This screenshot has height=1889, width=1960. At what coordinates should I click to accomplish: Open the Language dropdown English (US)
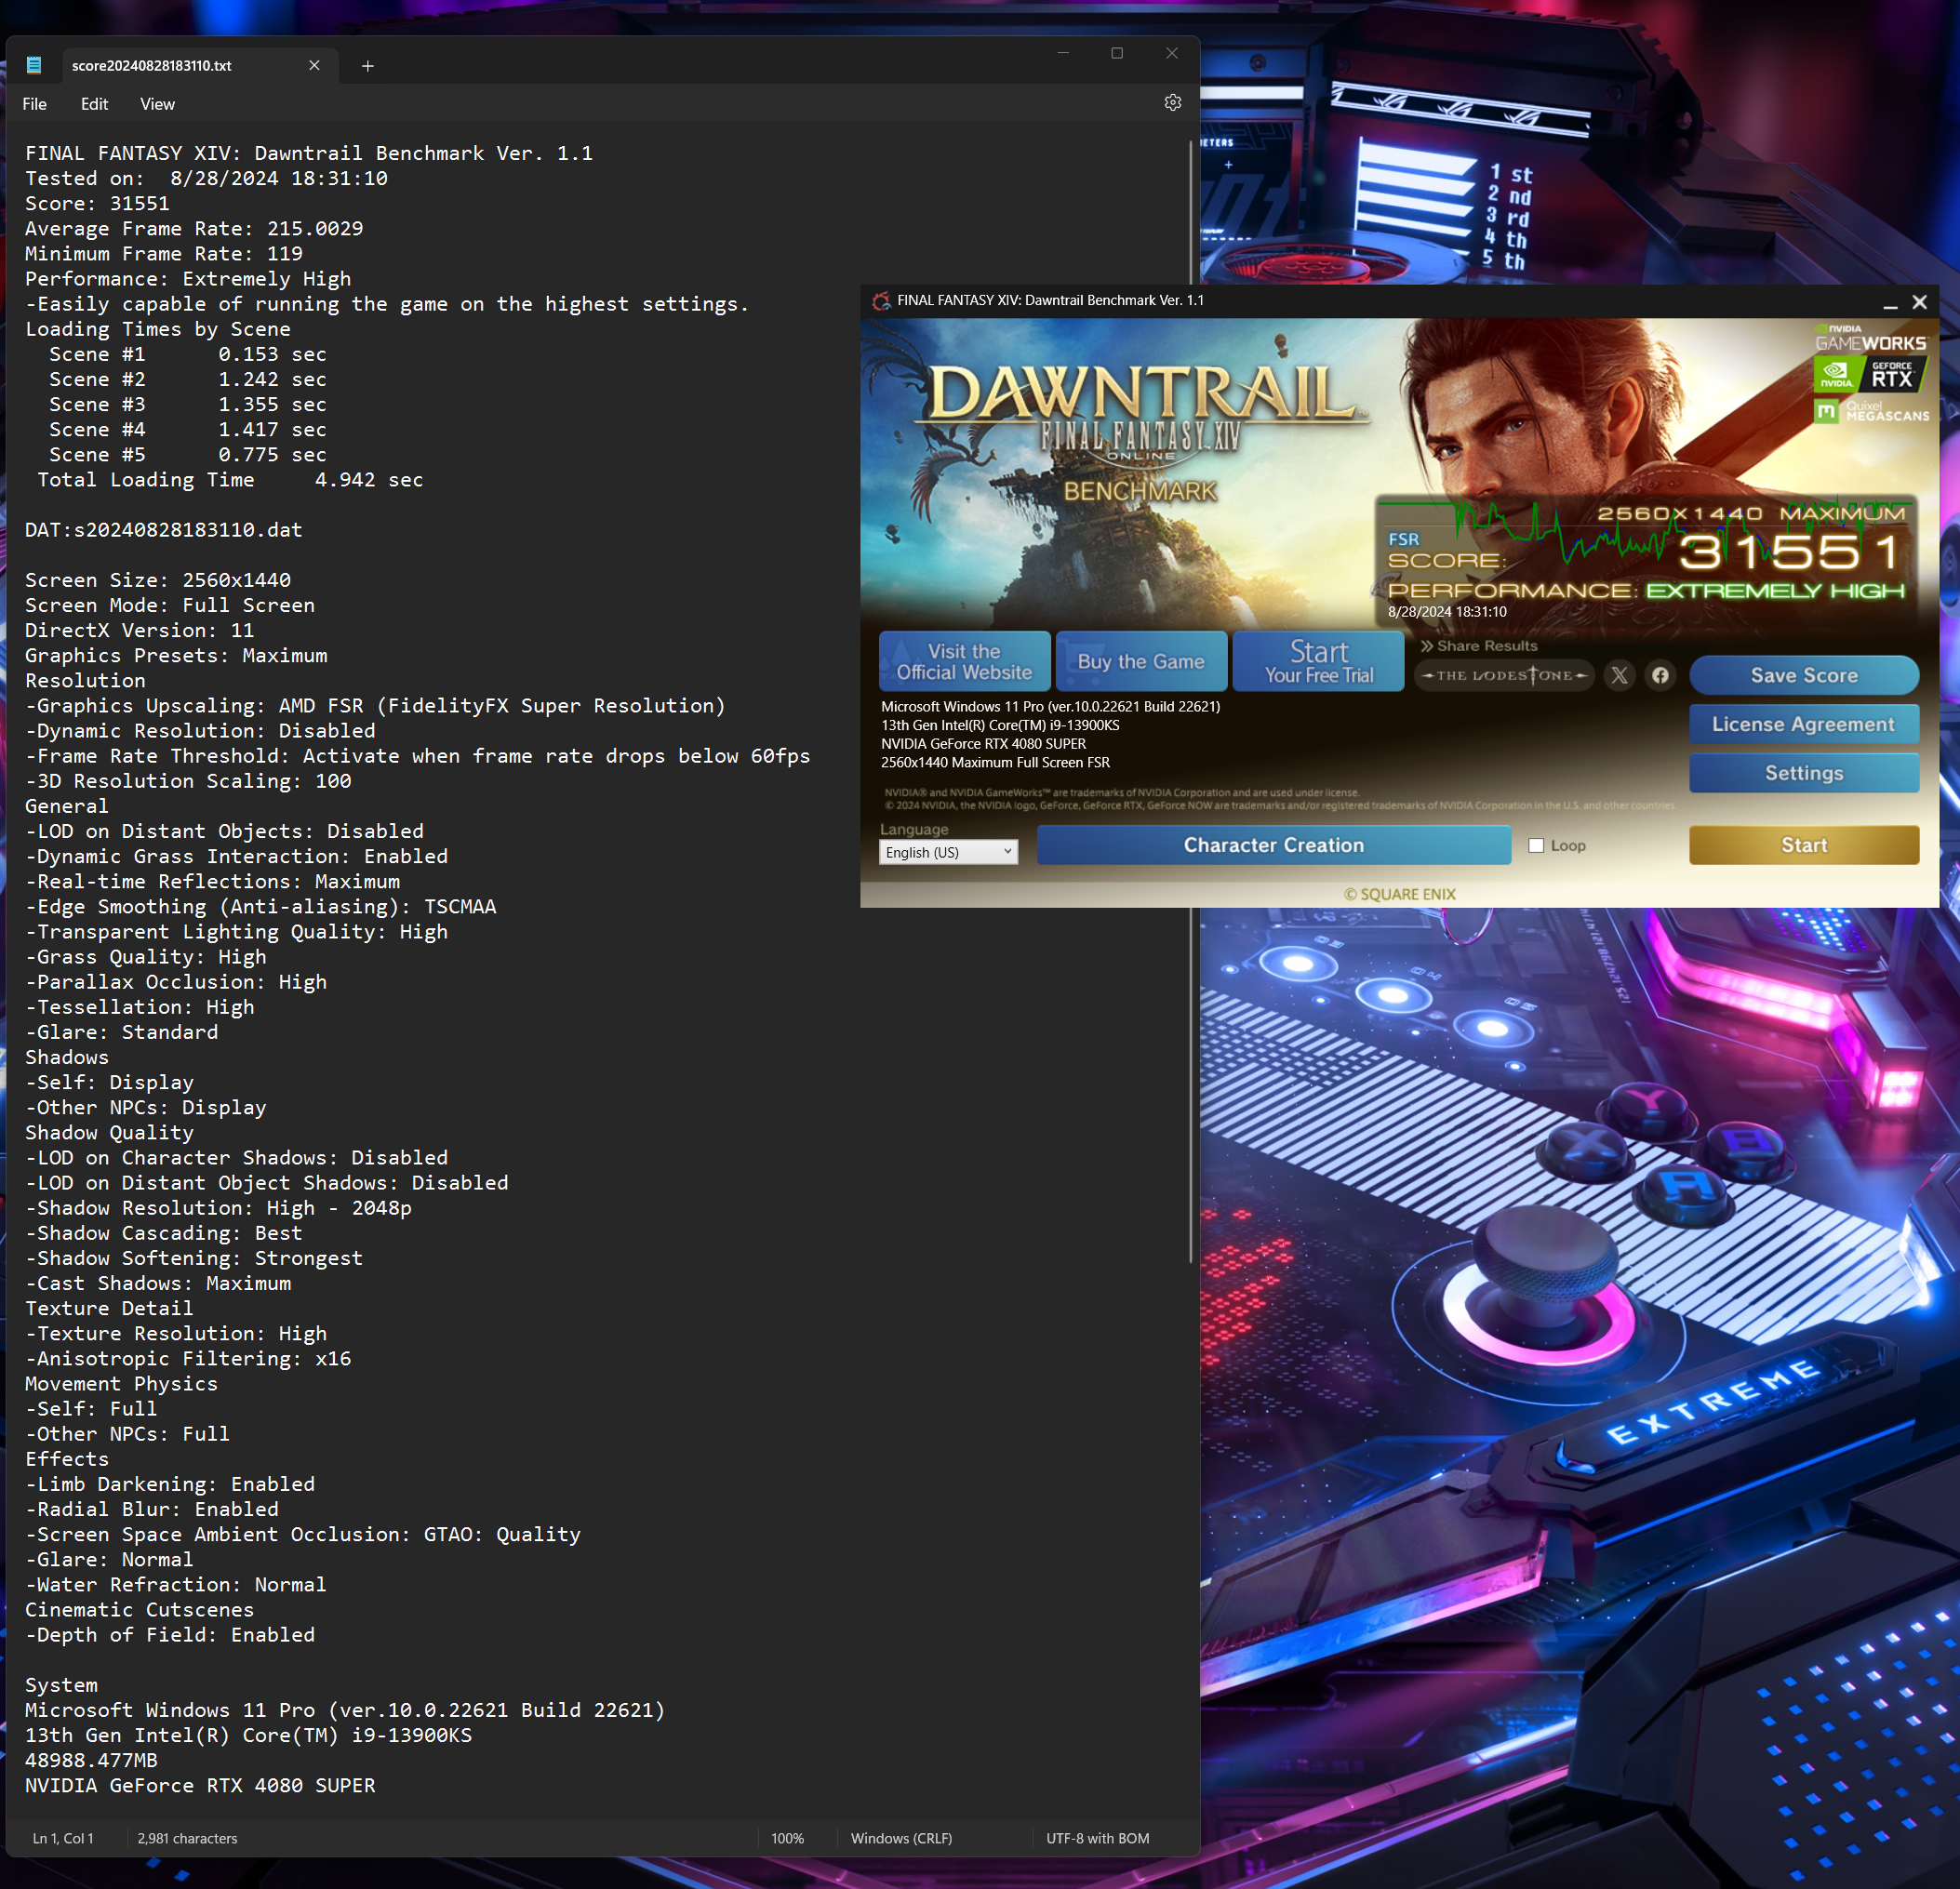(948, 852)
